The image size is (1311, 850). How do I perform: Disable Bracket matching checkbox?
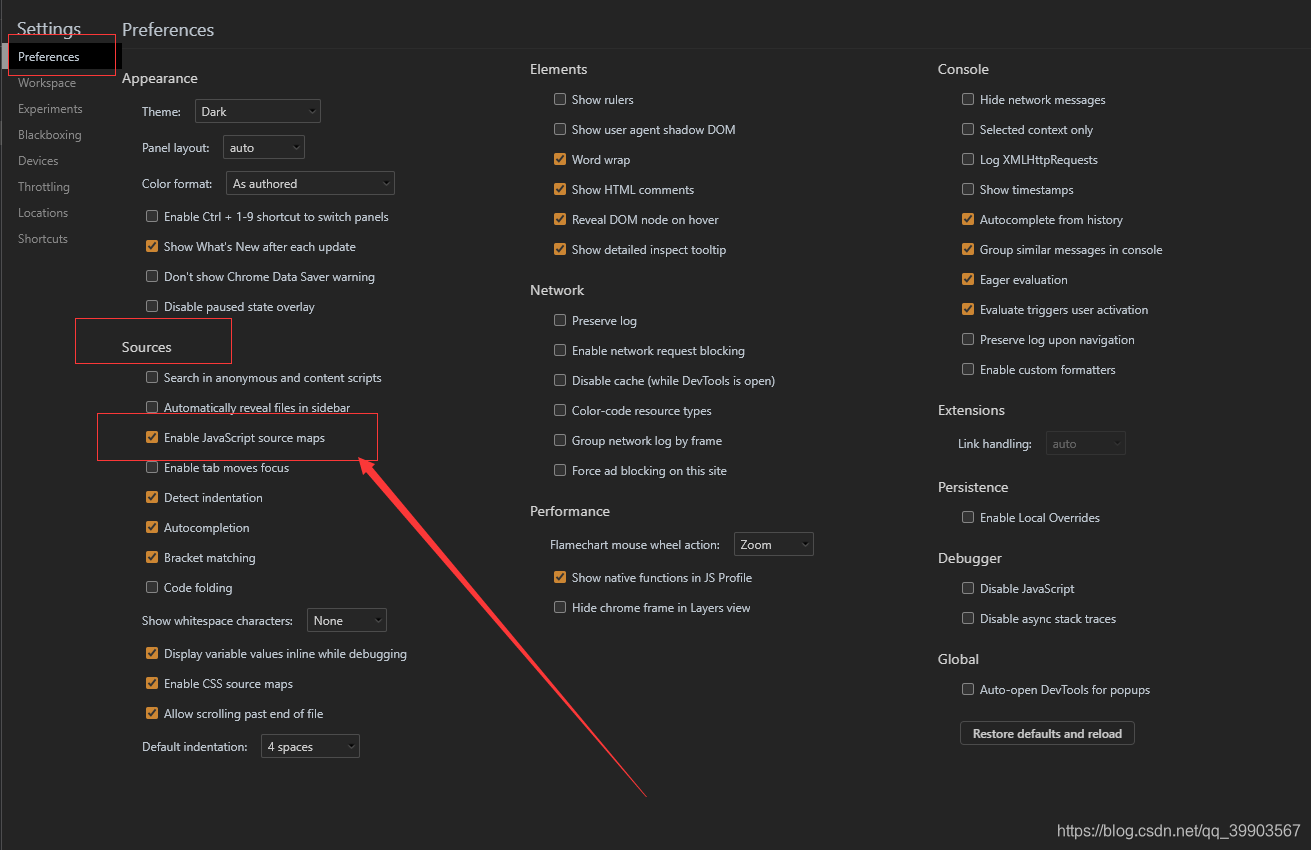point(152,557)
